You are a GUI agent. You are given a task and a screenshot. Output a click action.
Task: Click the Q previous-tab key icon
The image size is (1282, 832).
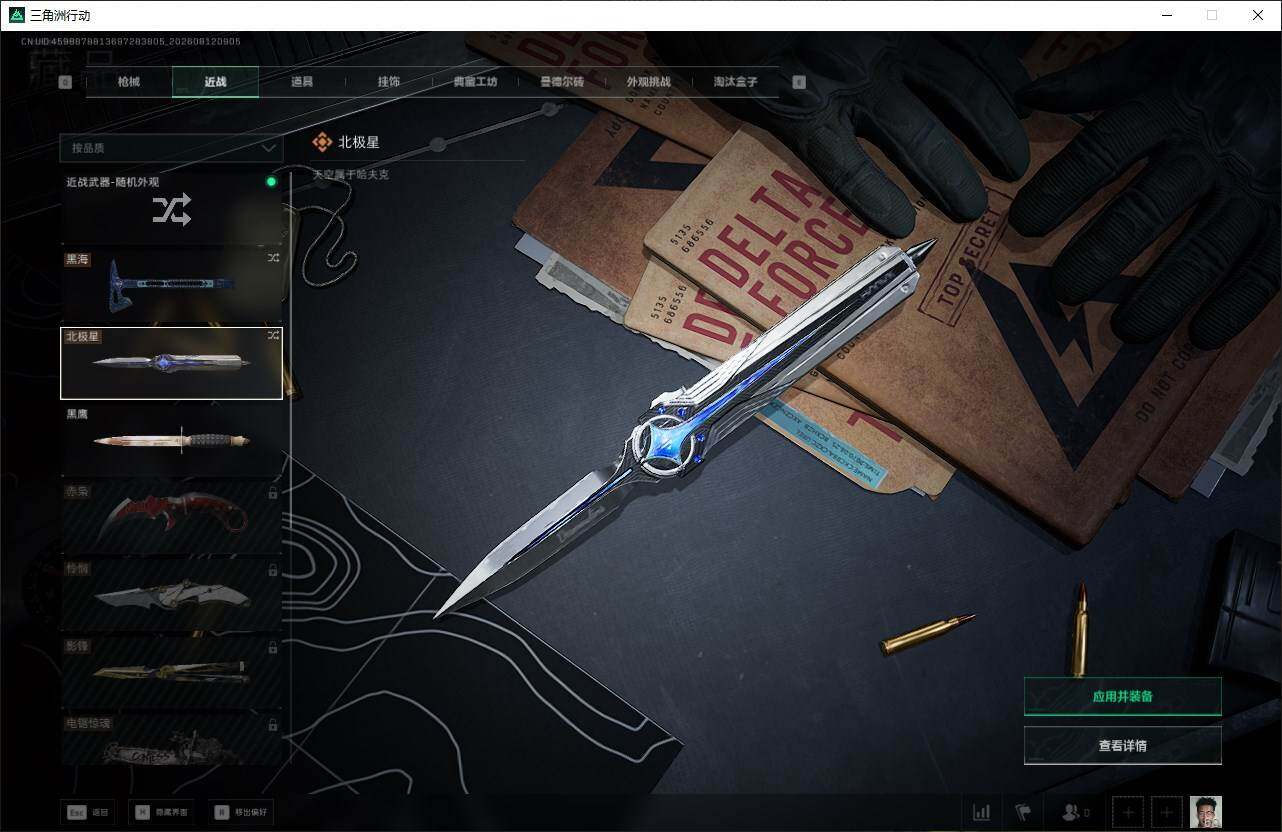[65, 82]
